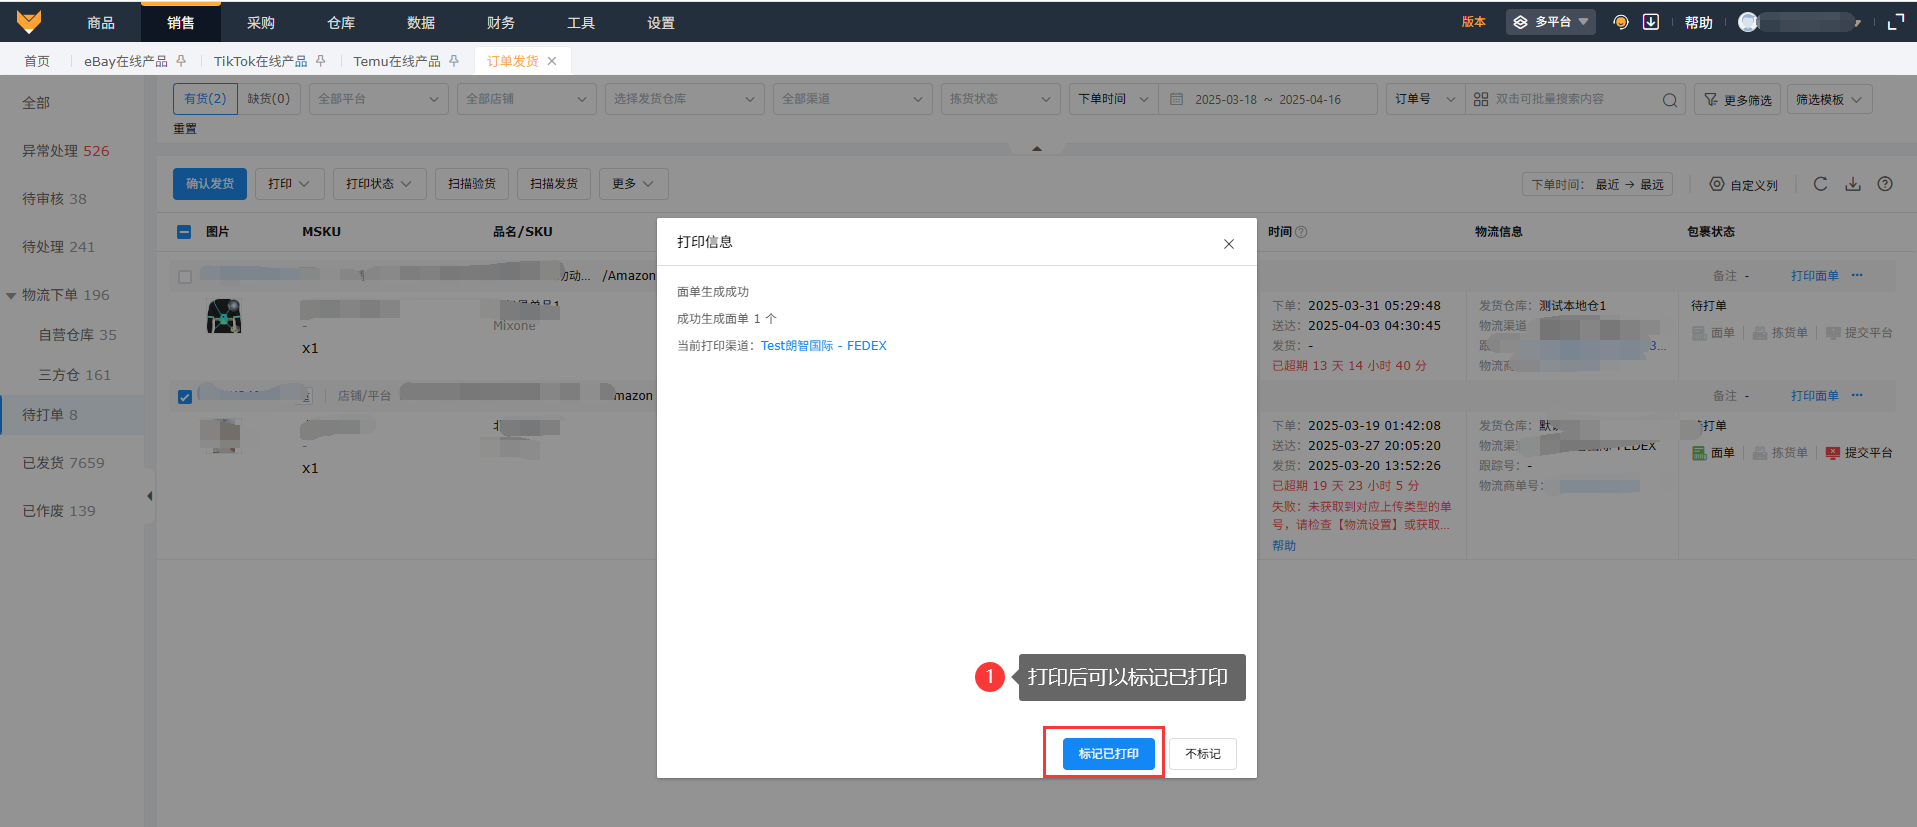Expand the 更多 actions dropdown
The image size is (1917, 827).
pos(633,184)
